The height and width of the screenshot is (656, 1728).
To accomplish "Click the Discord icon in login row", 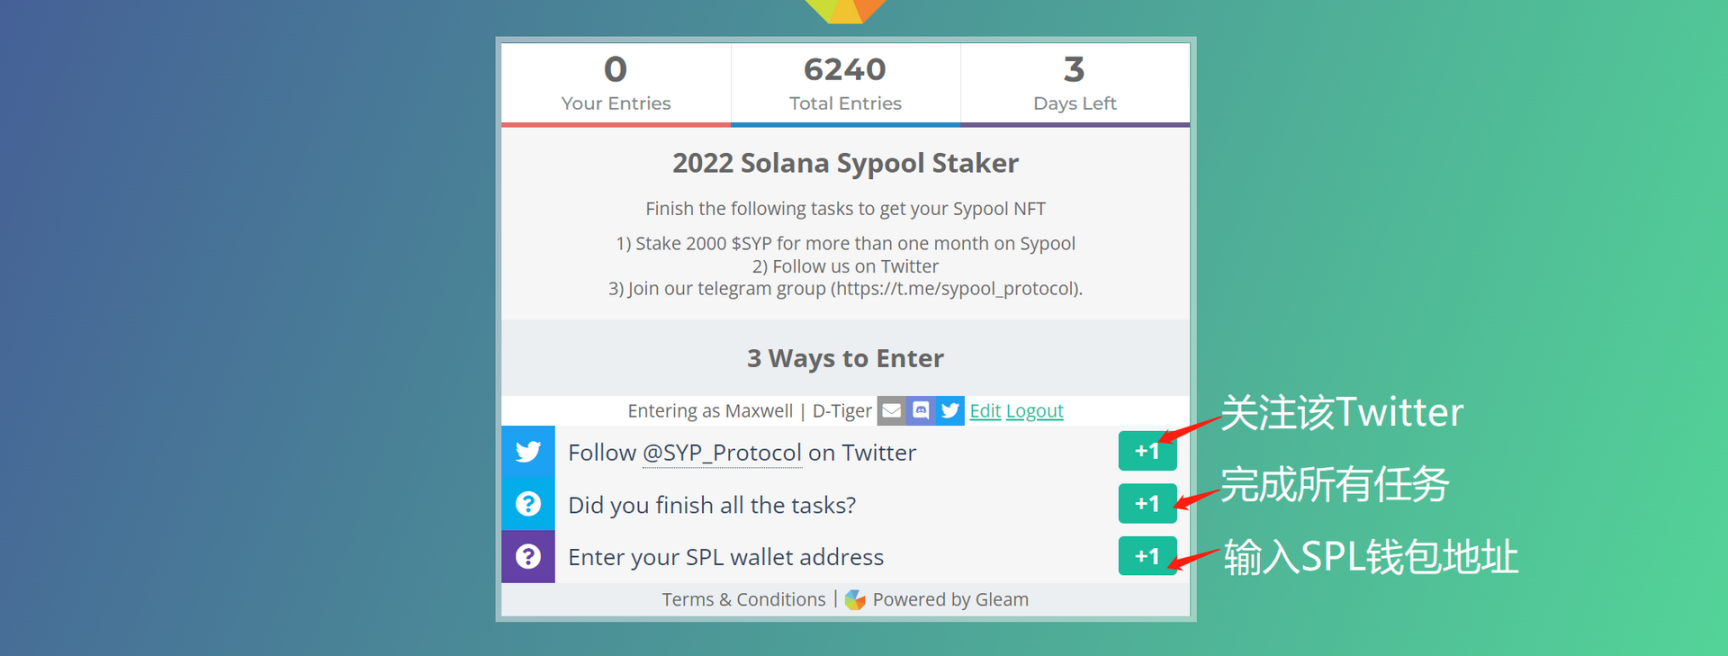I will click(921, 411).
